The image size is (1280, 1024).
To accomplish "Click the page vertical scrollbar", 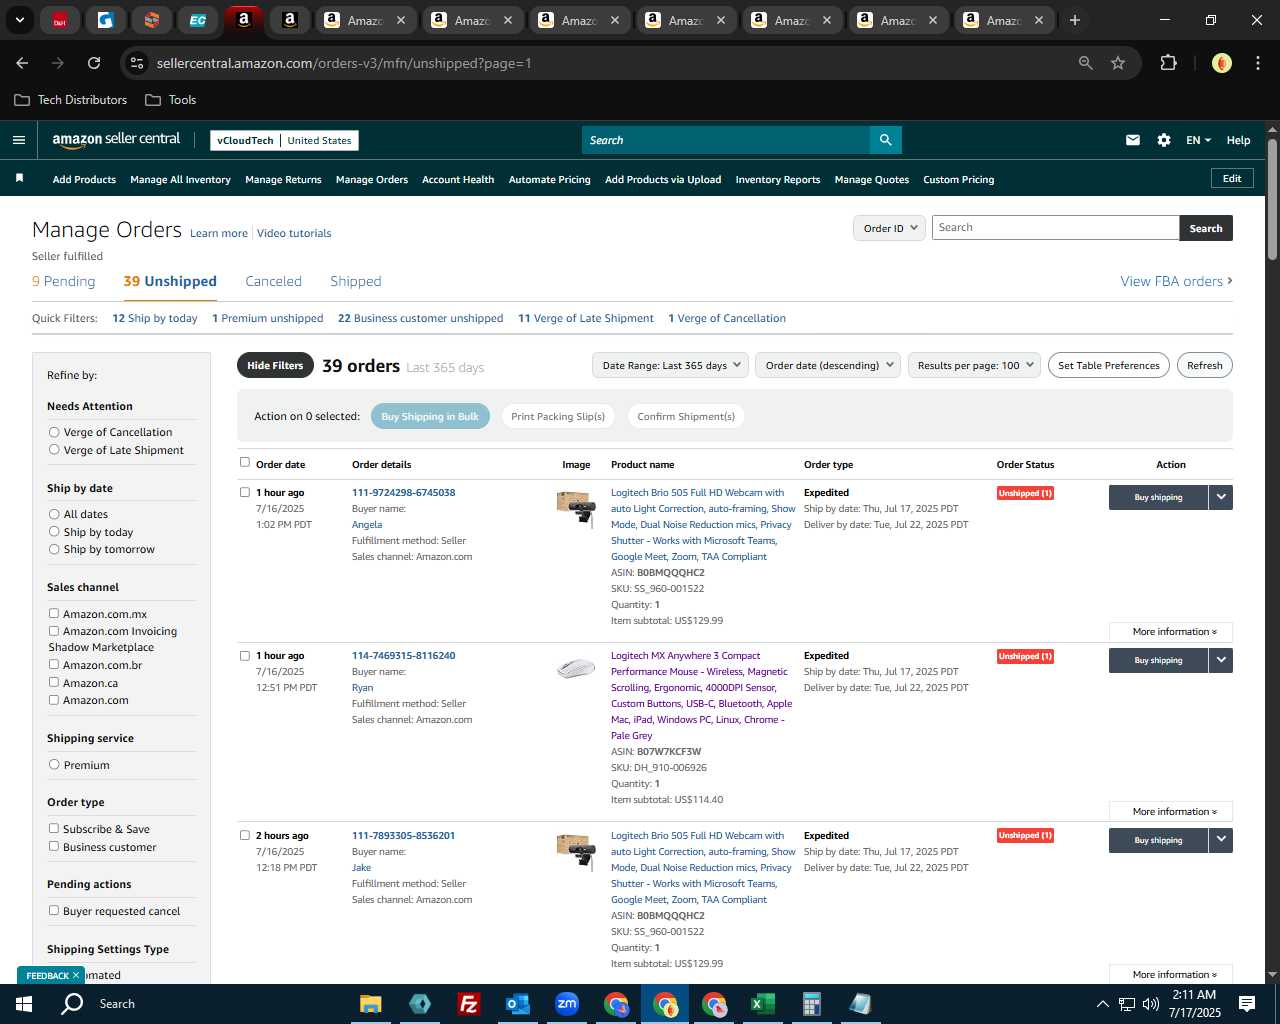I will (x=1272, y=200).
